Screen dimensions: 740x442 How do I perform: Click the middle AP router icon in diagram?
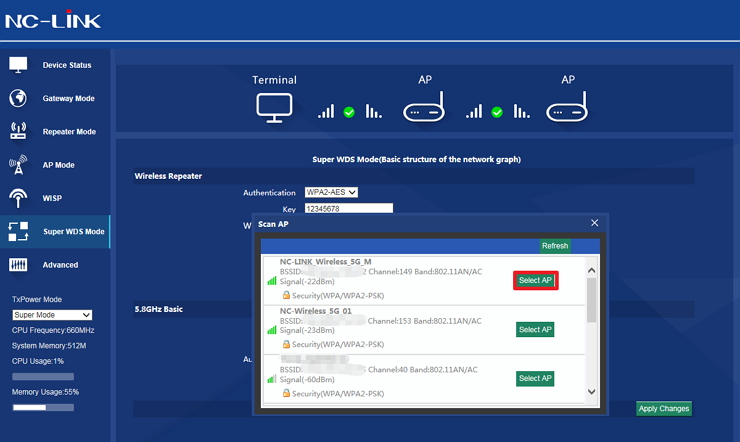point(424,108)
